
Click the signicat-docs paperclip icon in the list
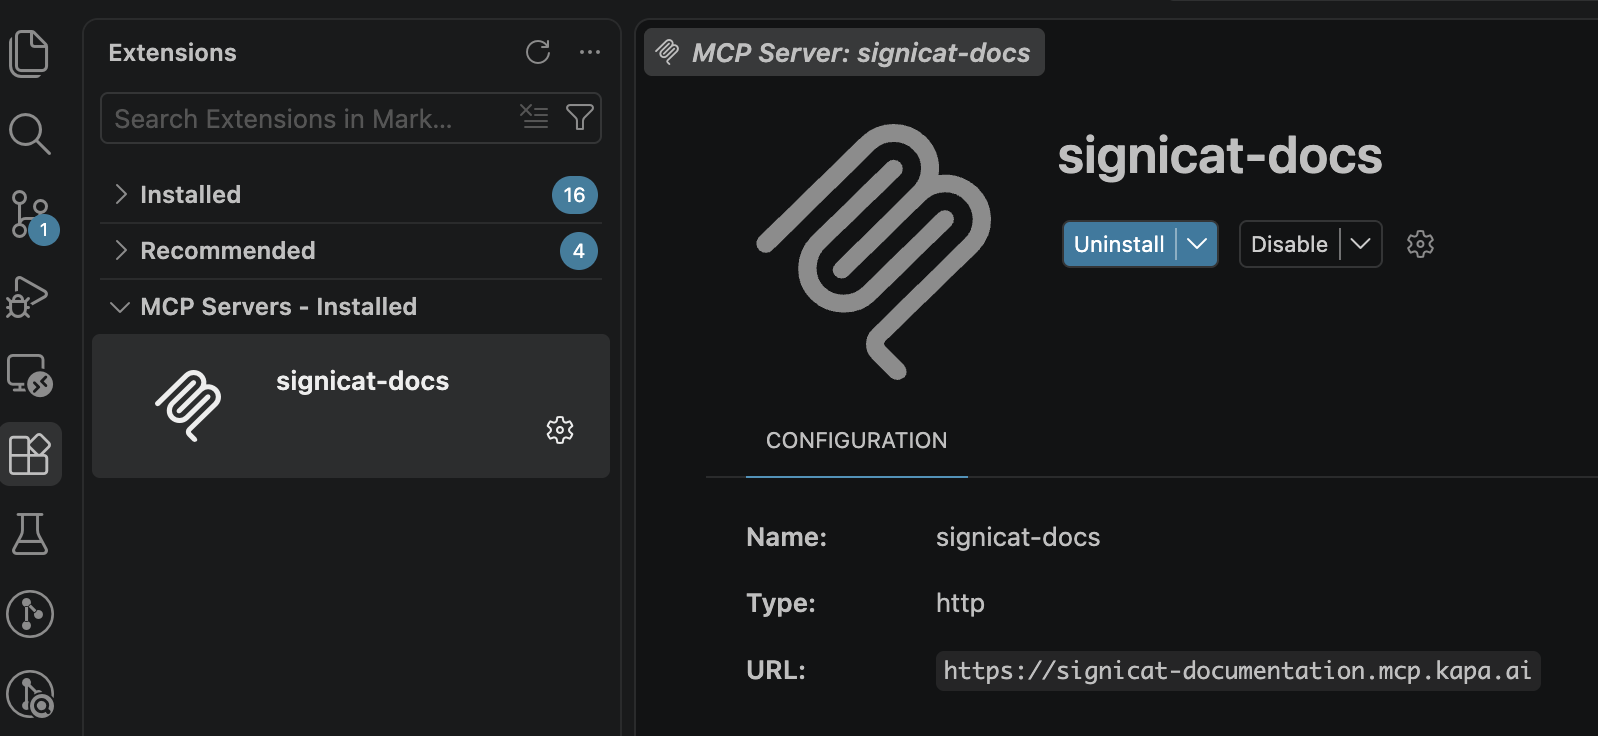189,405
